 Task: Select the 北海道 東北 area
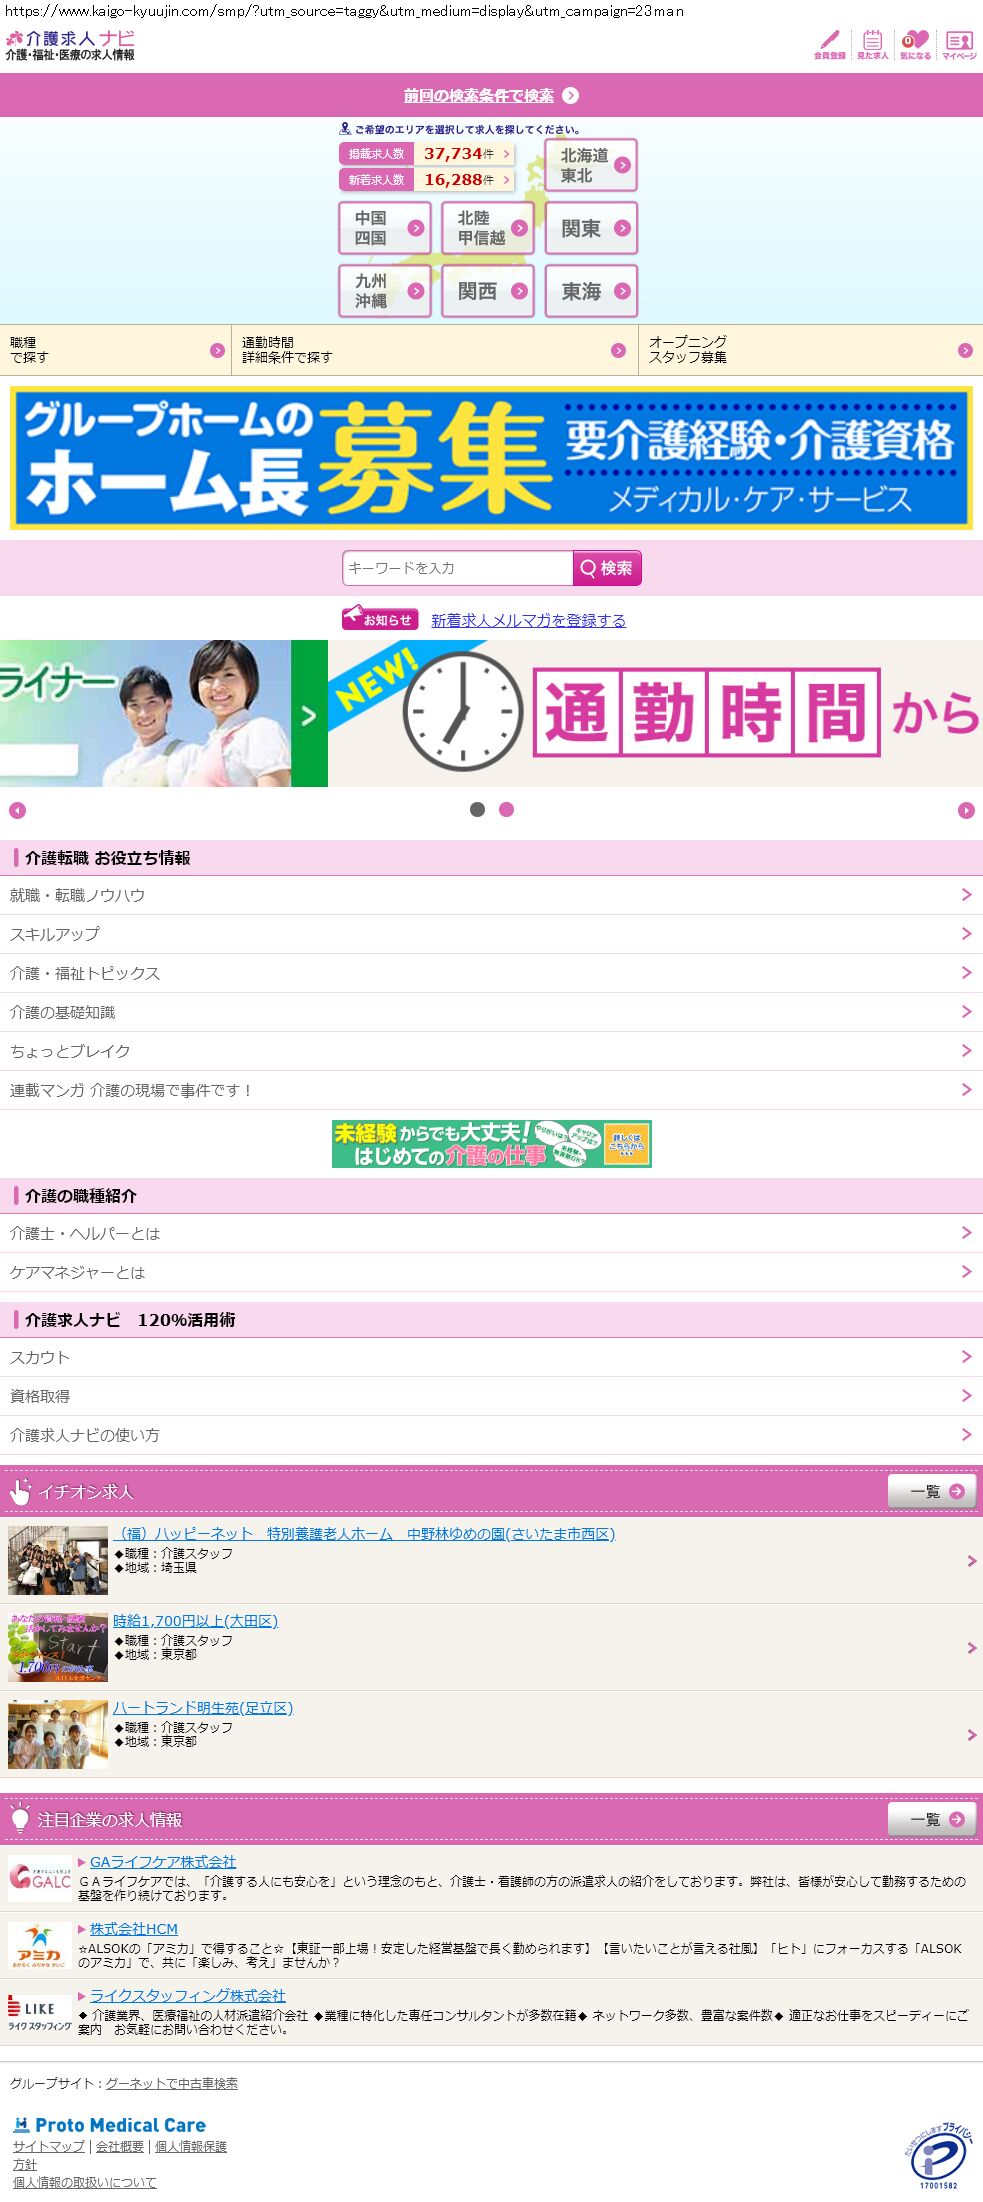tap(591, 165)
